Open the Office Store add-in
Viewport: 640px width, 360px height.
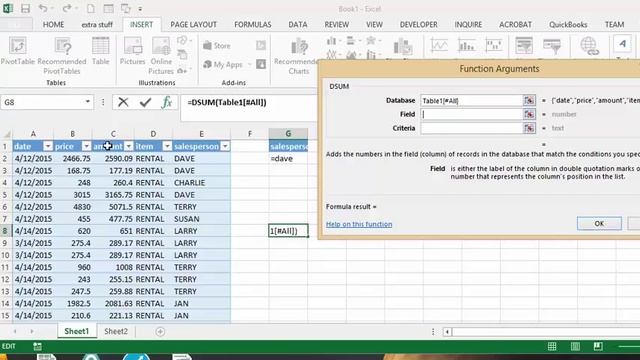point(217,46)
